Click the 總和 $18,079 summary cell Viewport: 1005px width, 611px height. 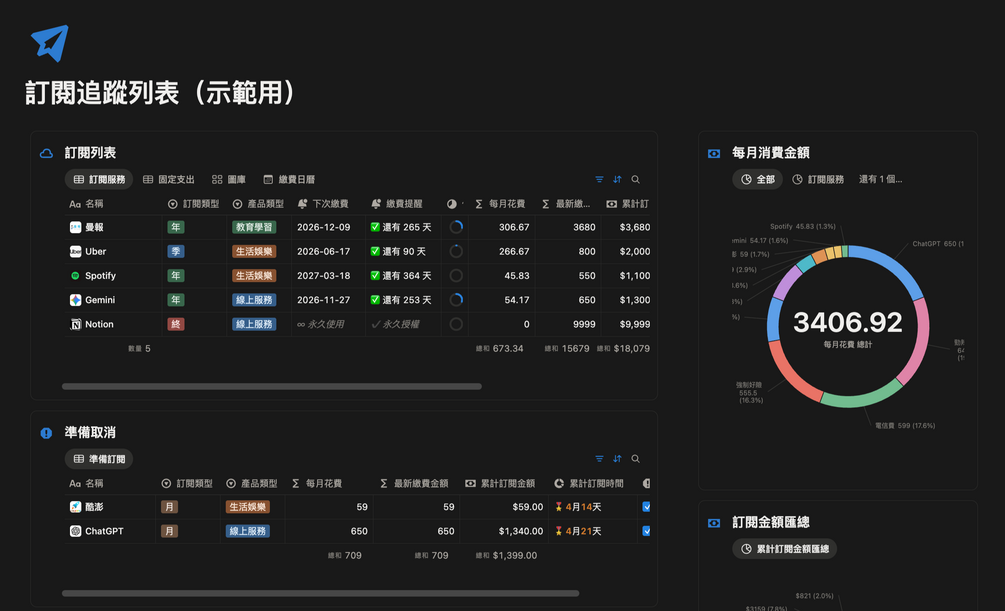624,349
